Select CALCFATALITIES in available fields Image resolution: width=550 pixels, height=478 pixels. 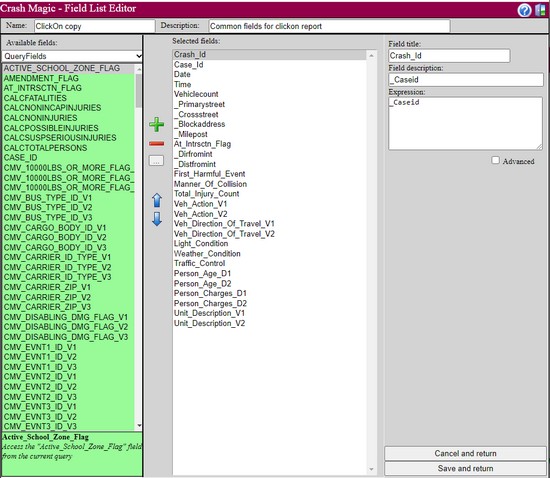pyautogui.click(x=68, y=98)
